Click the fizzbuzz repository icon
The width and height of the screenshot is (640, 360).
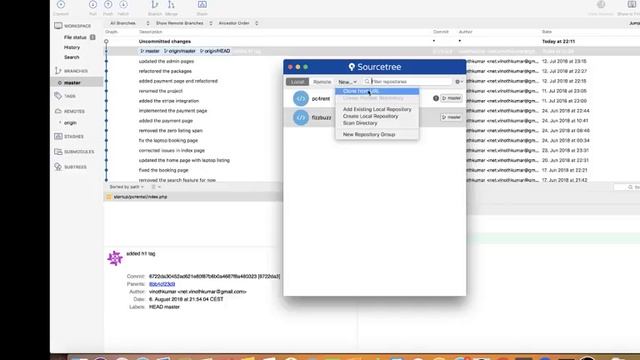[301, 118]
